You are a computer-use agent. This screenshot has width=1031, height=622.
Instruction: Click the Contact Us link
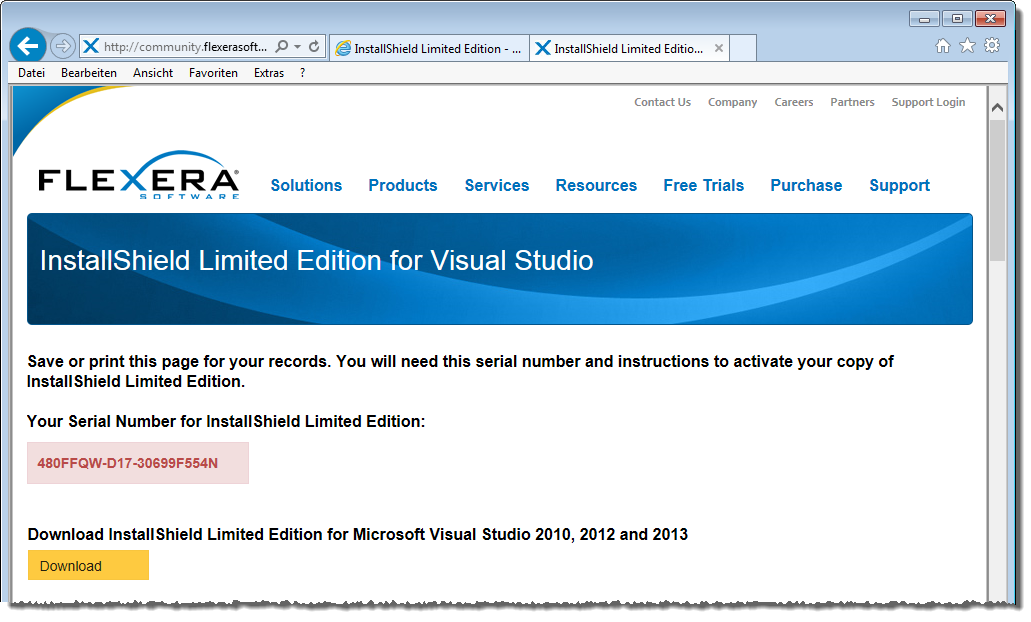[x=662, y=102]
